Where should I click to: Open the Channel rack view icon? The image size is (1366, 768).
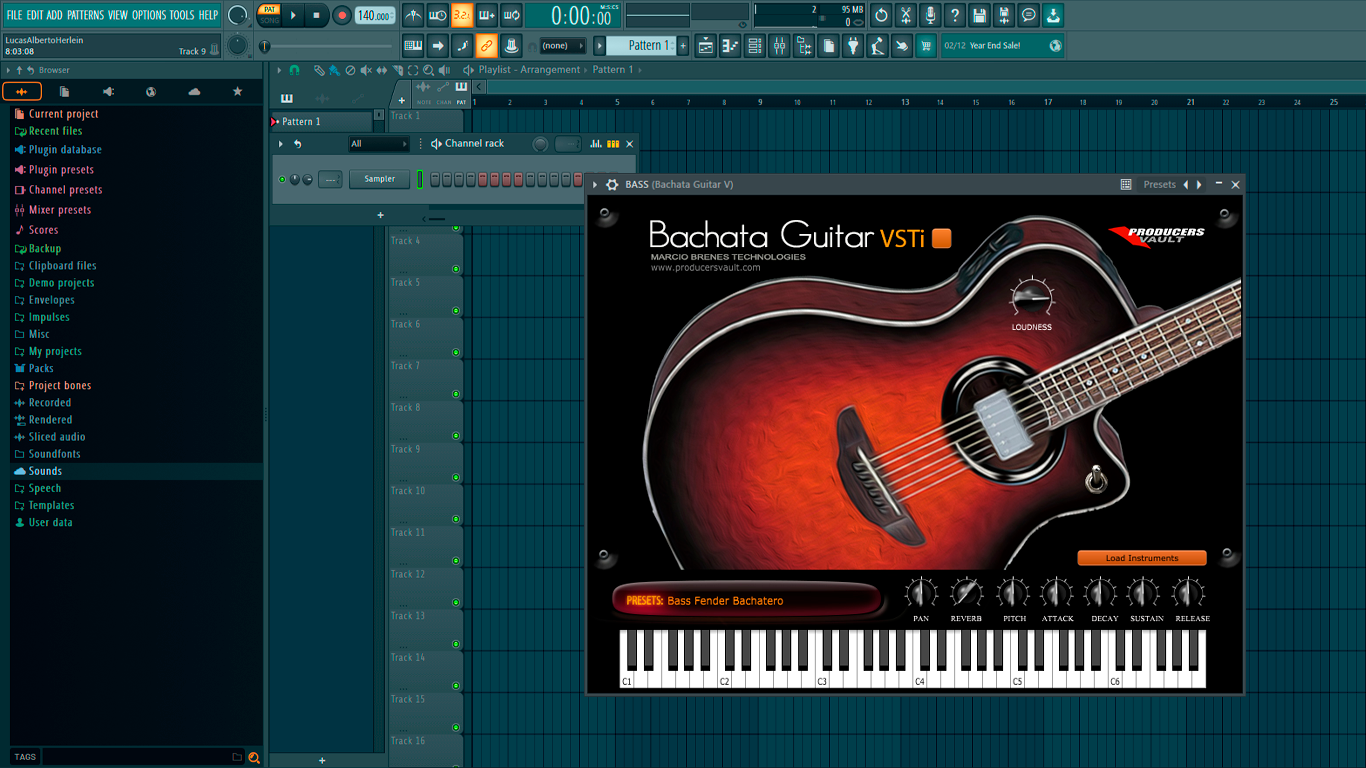[x=755, y=45]
